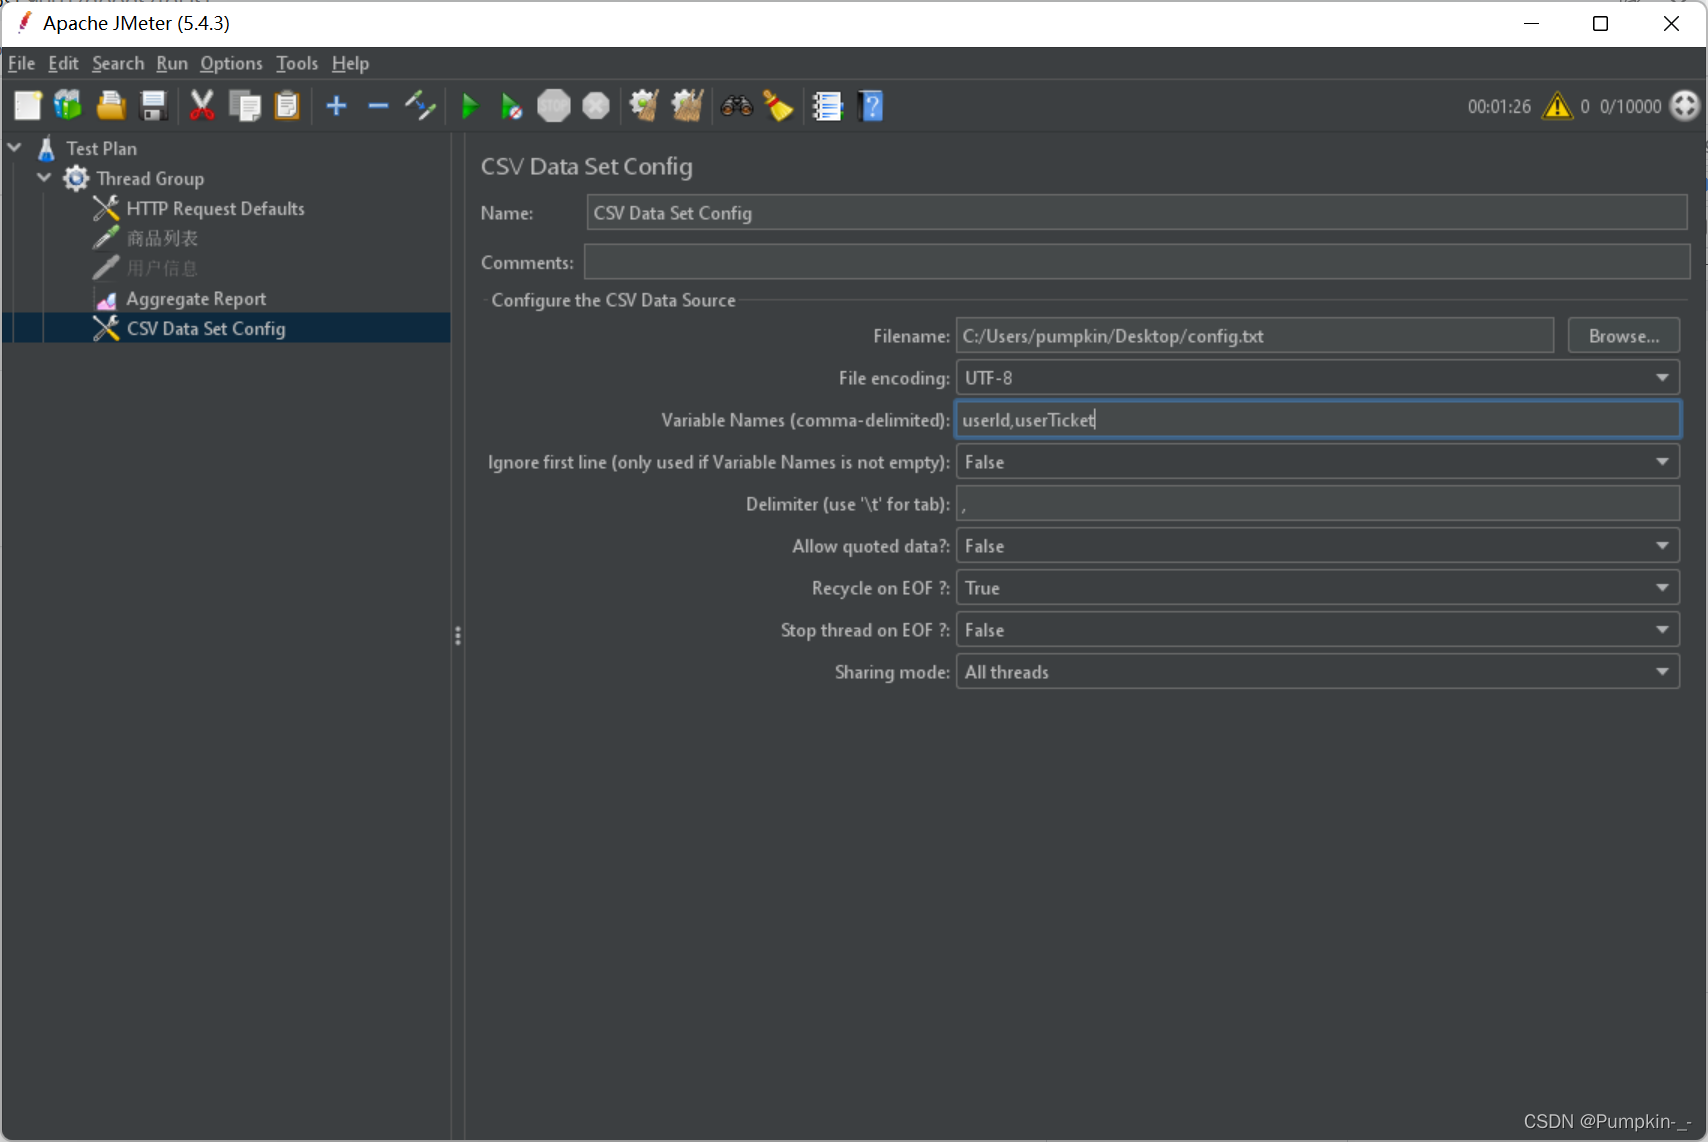Select HTTP Request Defaults in tree
Viewport: 1708px width, 1142px height.
point(215,208)
